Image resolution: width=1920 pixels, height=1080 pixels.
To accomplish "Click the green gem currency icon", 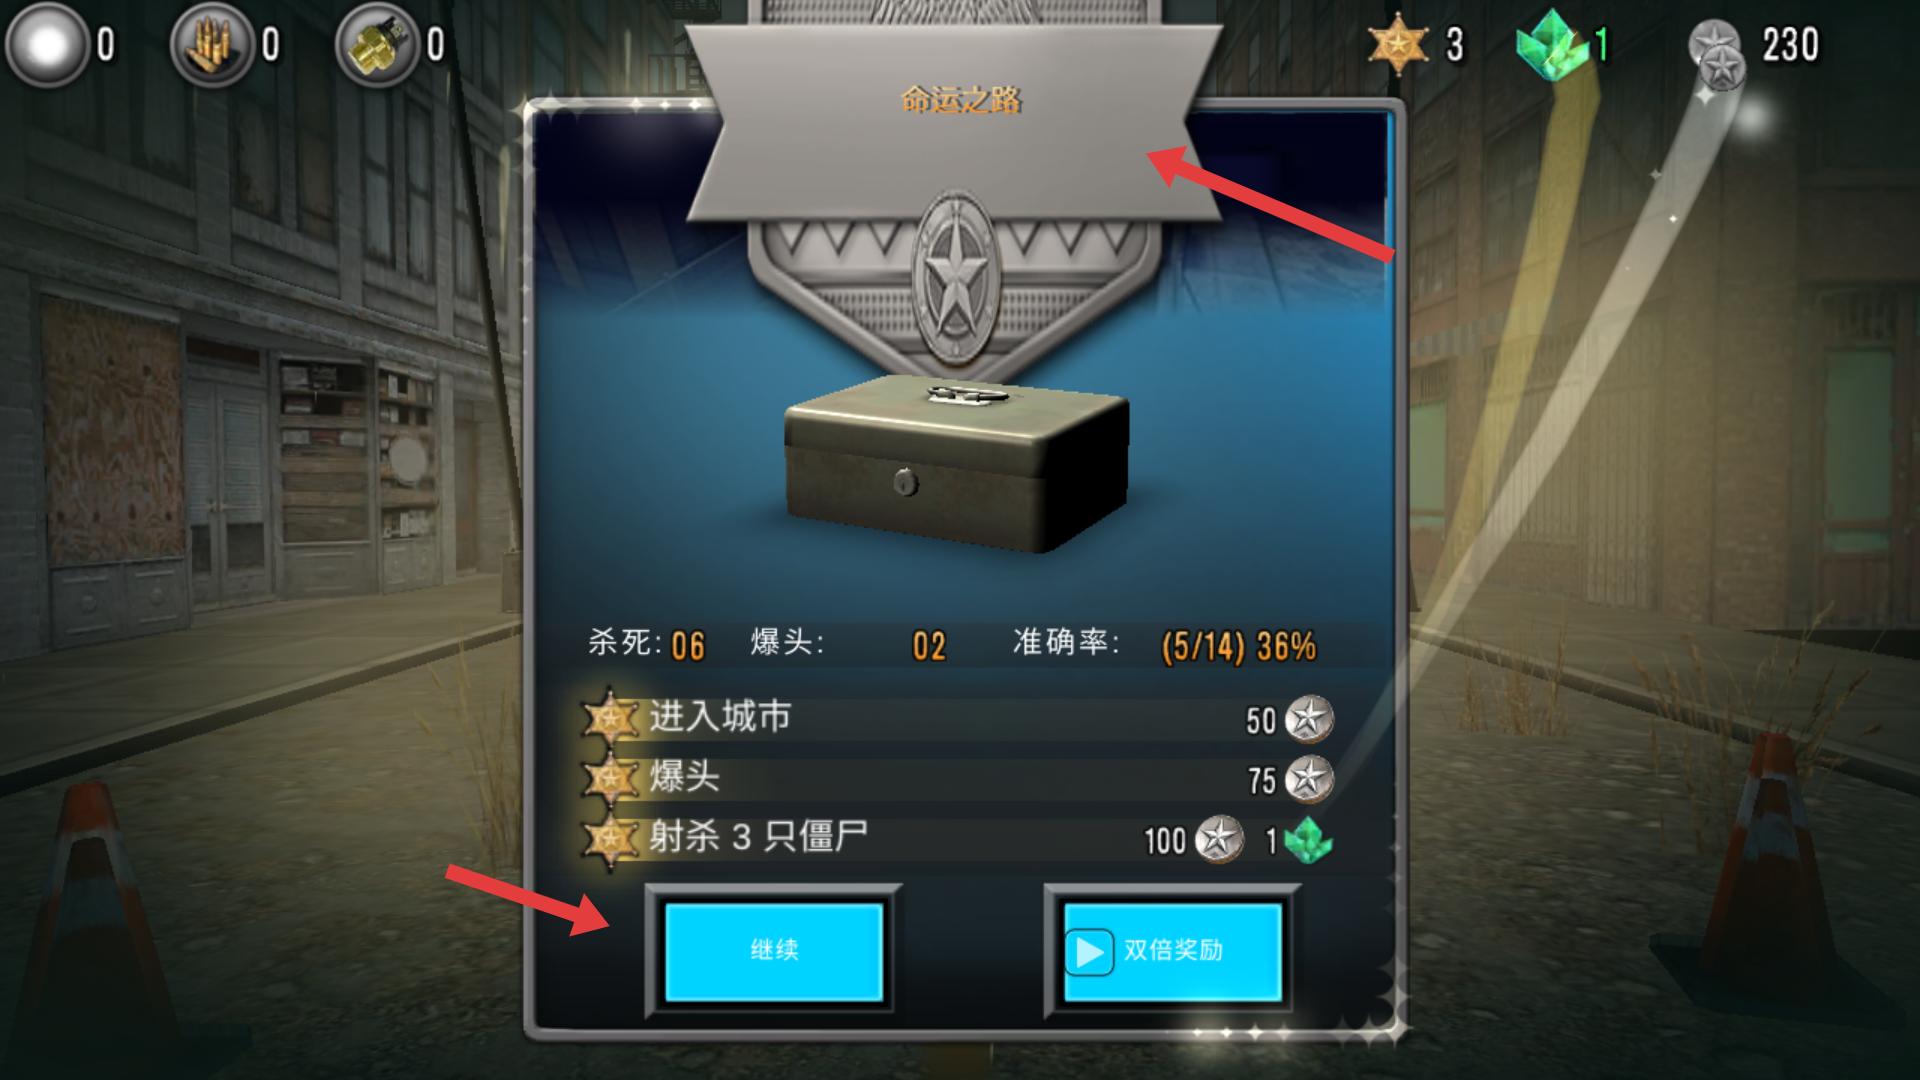I will pyautogui.click(x=1552, y=46).
